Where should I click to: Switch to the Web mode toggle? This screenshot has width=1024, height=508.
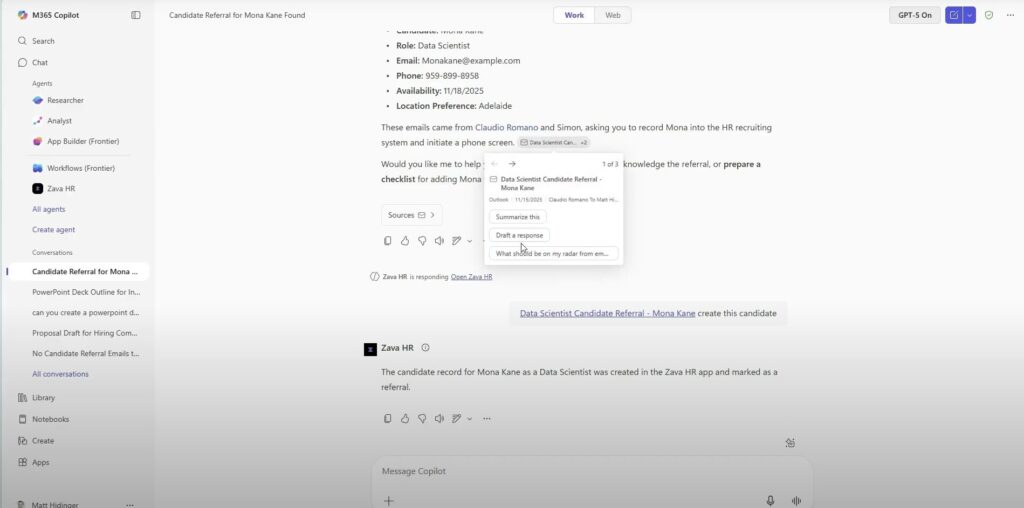tap(613, 15)
